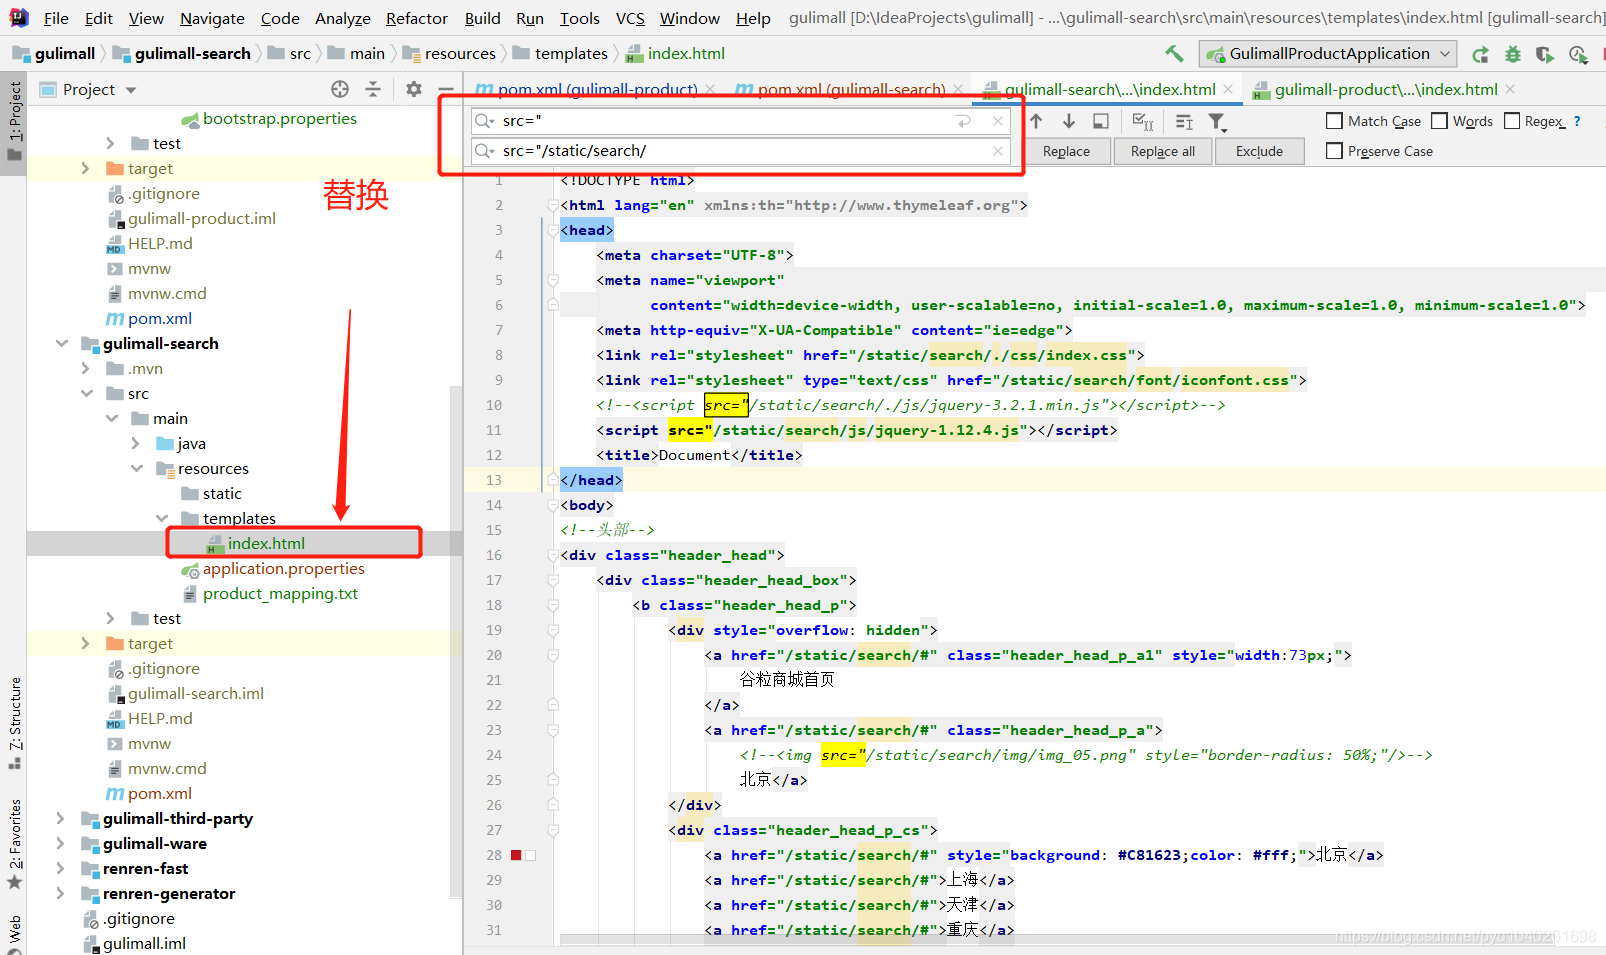1606x955 pixels.
Task: Open Project panel settings gear
Action: point(414,89)
